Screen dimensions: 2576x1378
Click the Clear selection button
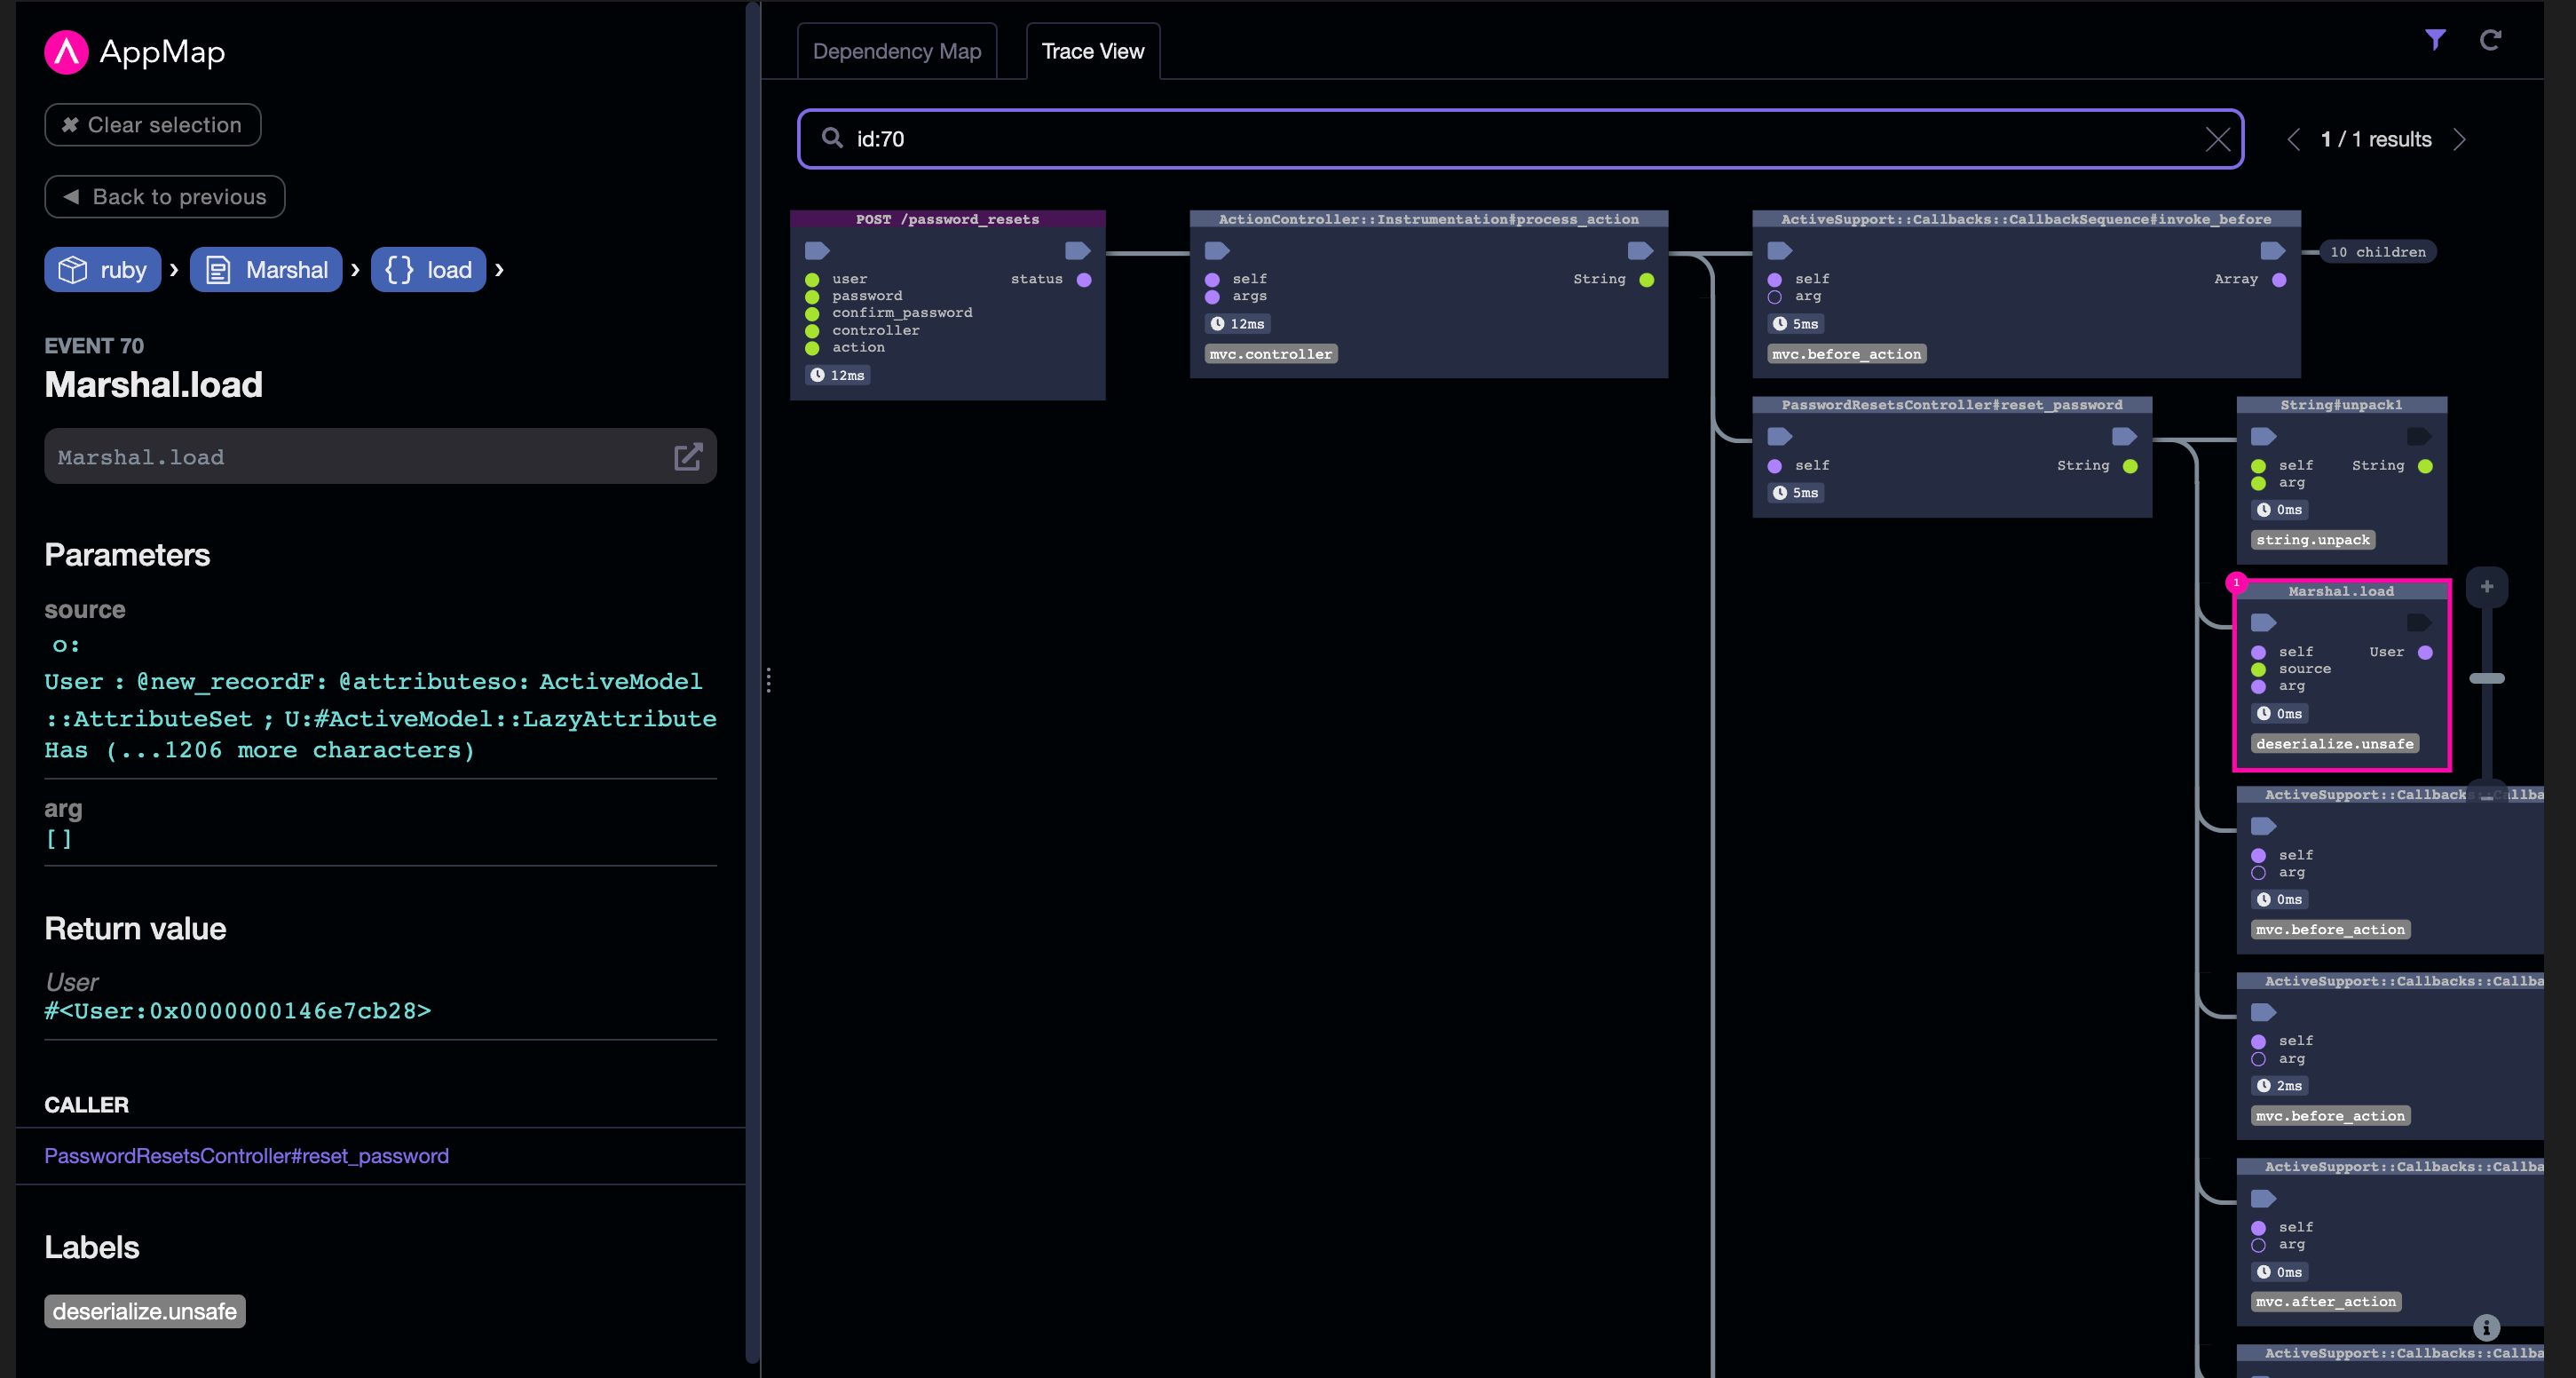[152, 125]
